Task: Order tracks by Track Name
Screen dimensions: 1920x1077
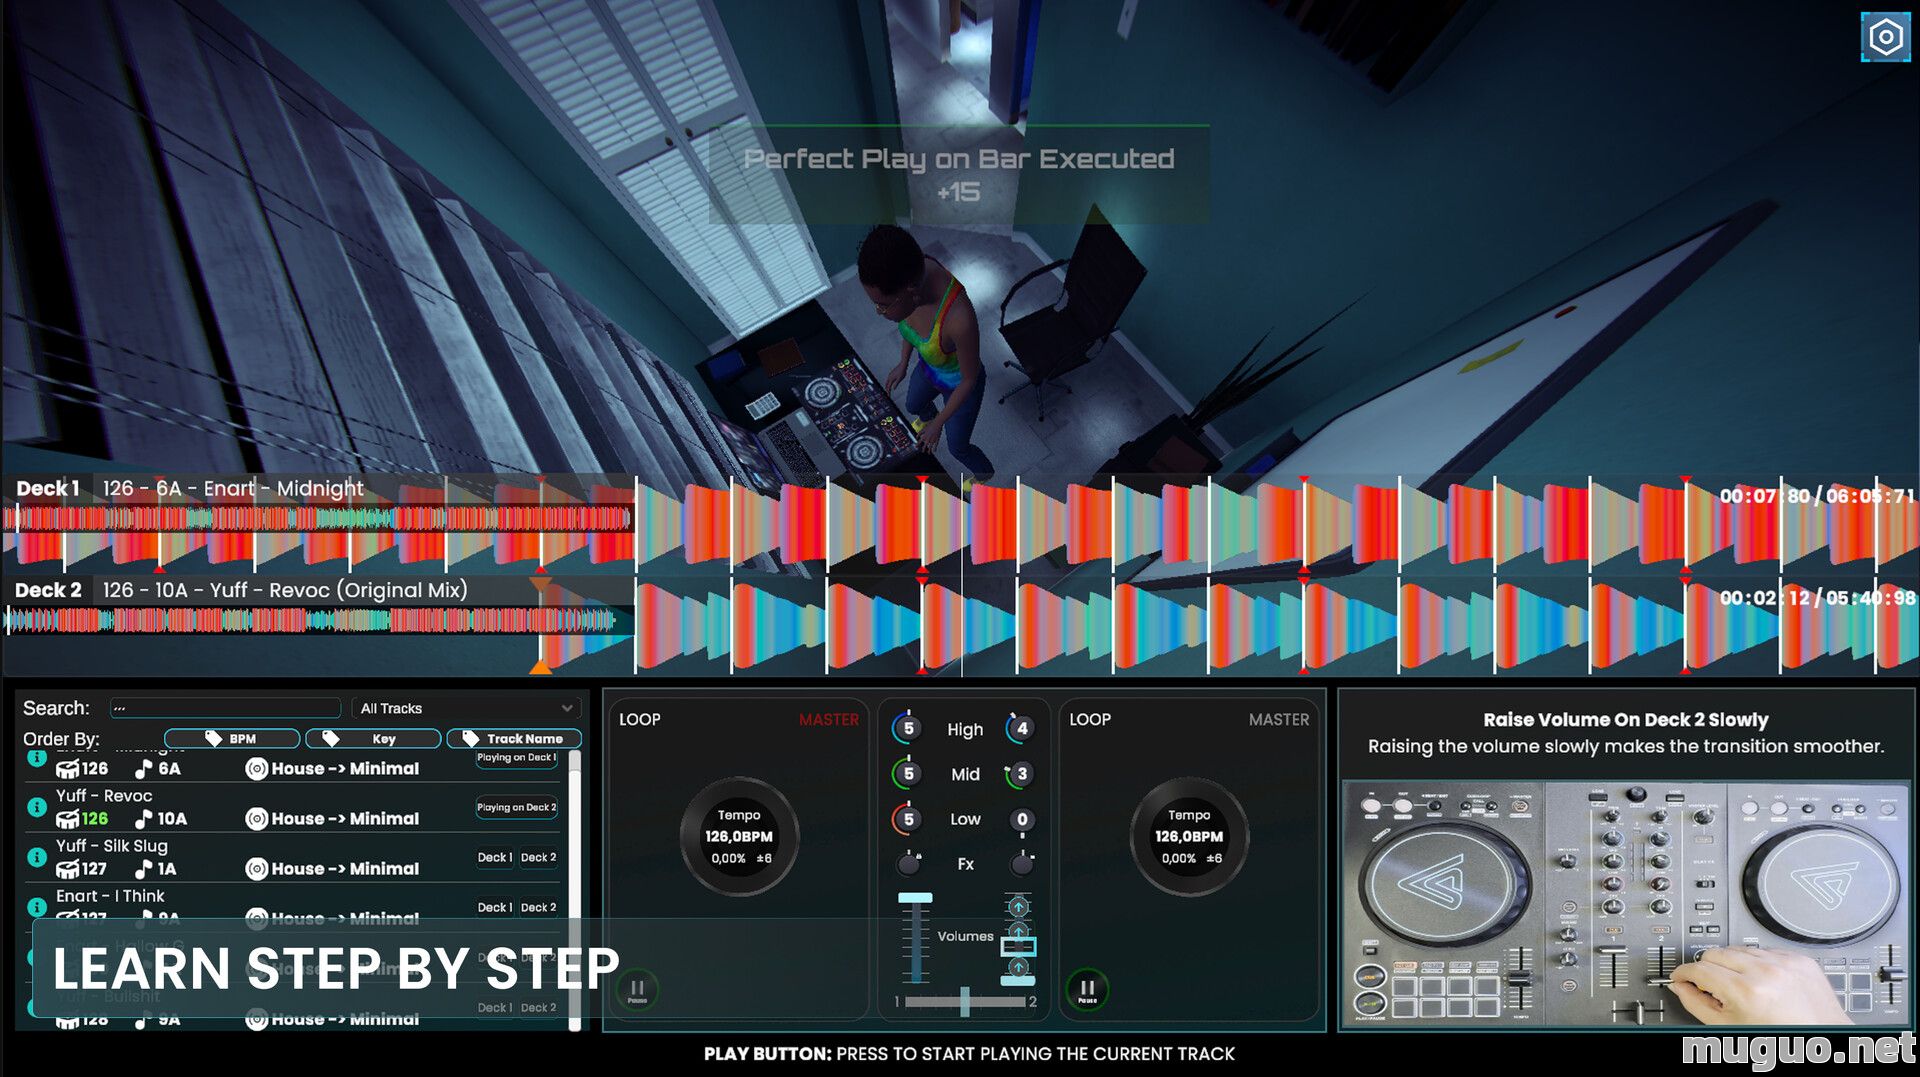Action: pos(514,738)
